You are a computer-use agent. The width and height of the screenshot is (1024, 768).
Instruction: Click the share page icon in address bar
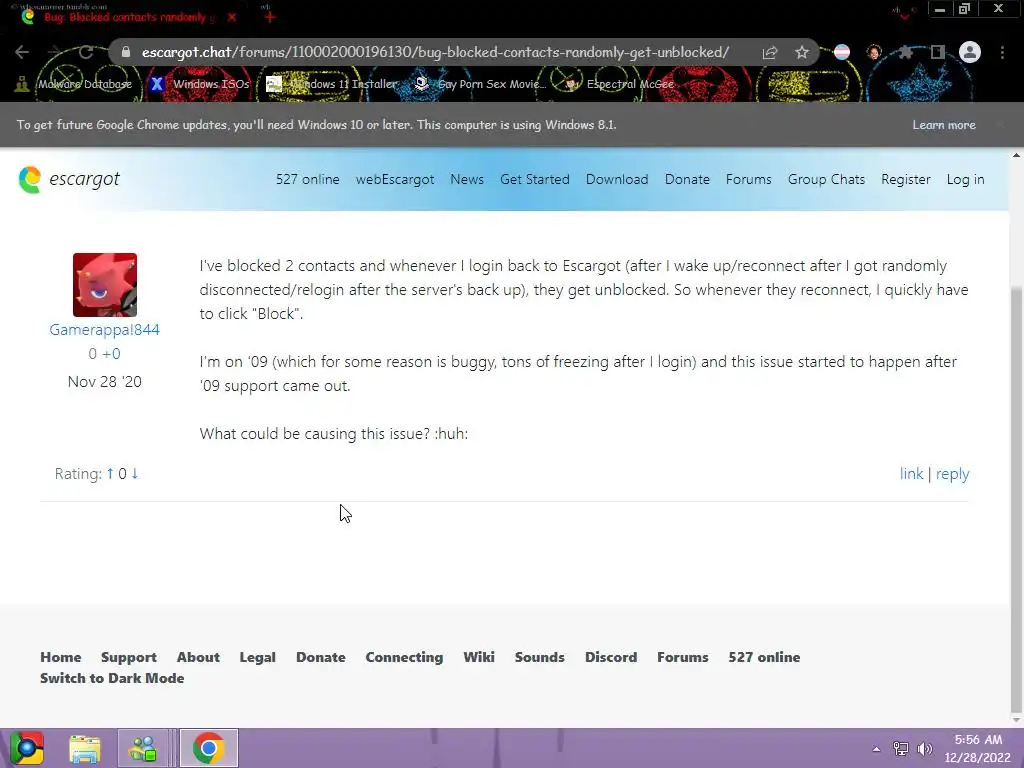(770, 52)
